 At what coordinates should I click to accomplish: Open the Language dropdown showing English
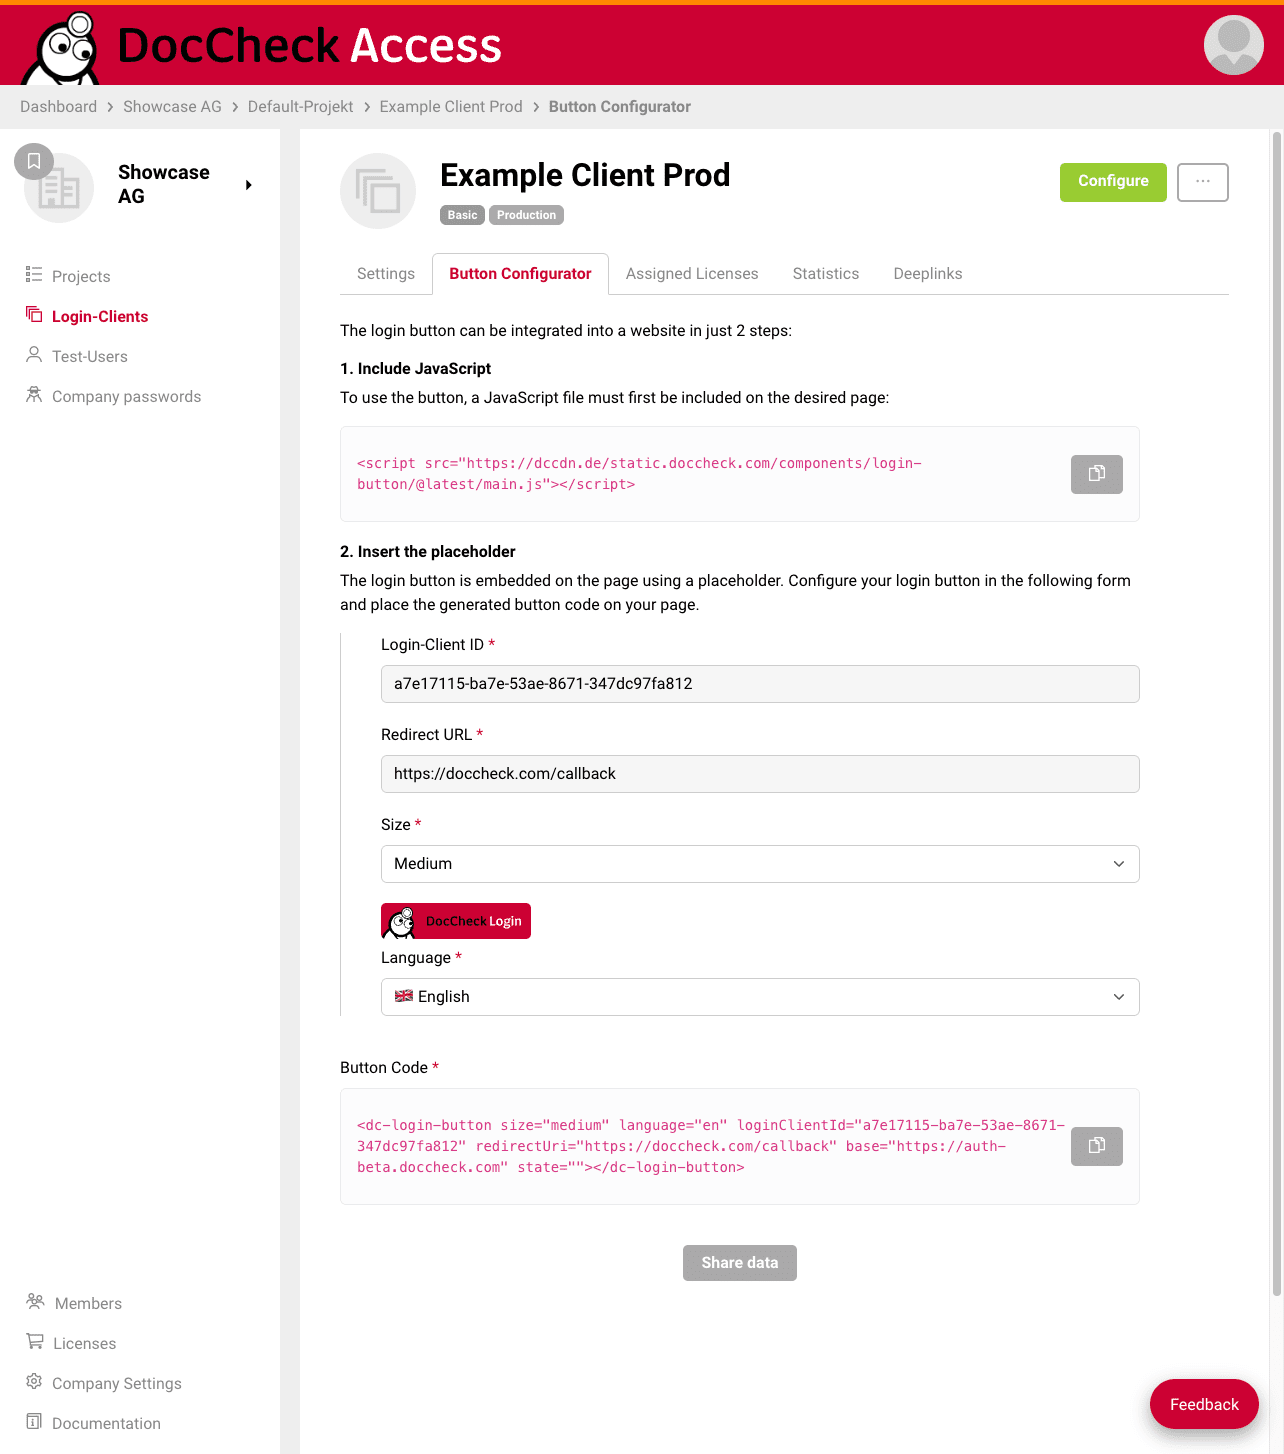click(x=760, y=997)
